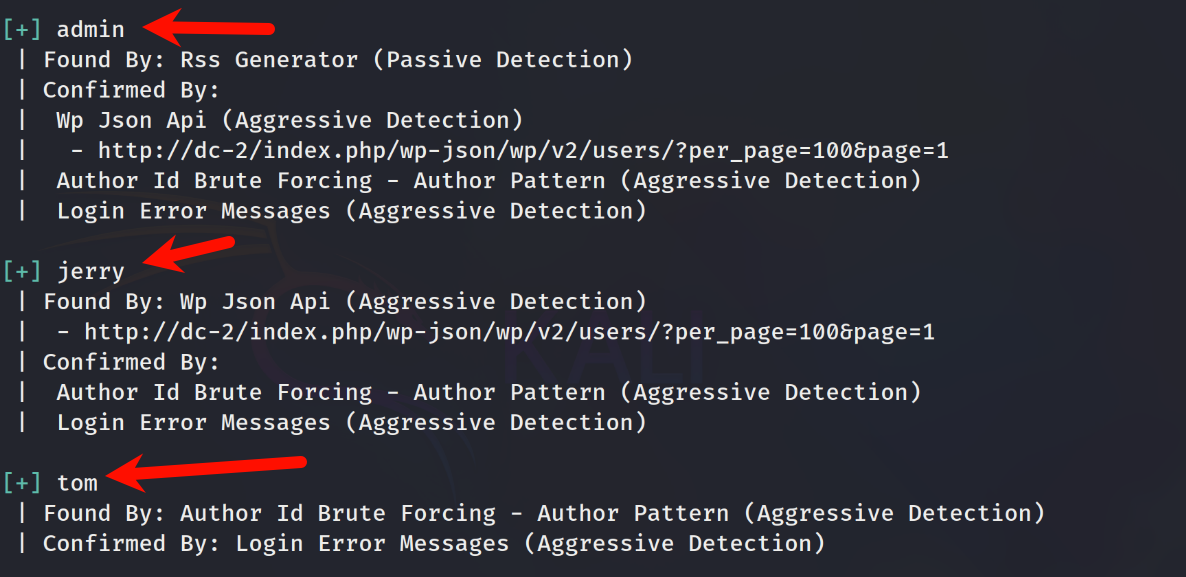
Task: Click 'Wp Json Api' line under admin
Action: [x=290, y=120]
